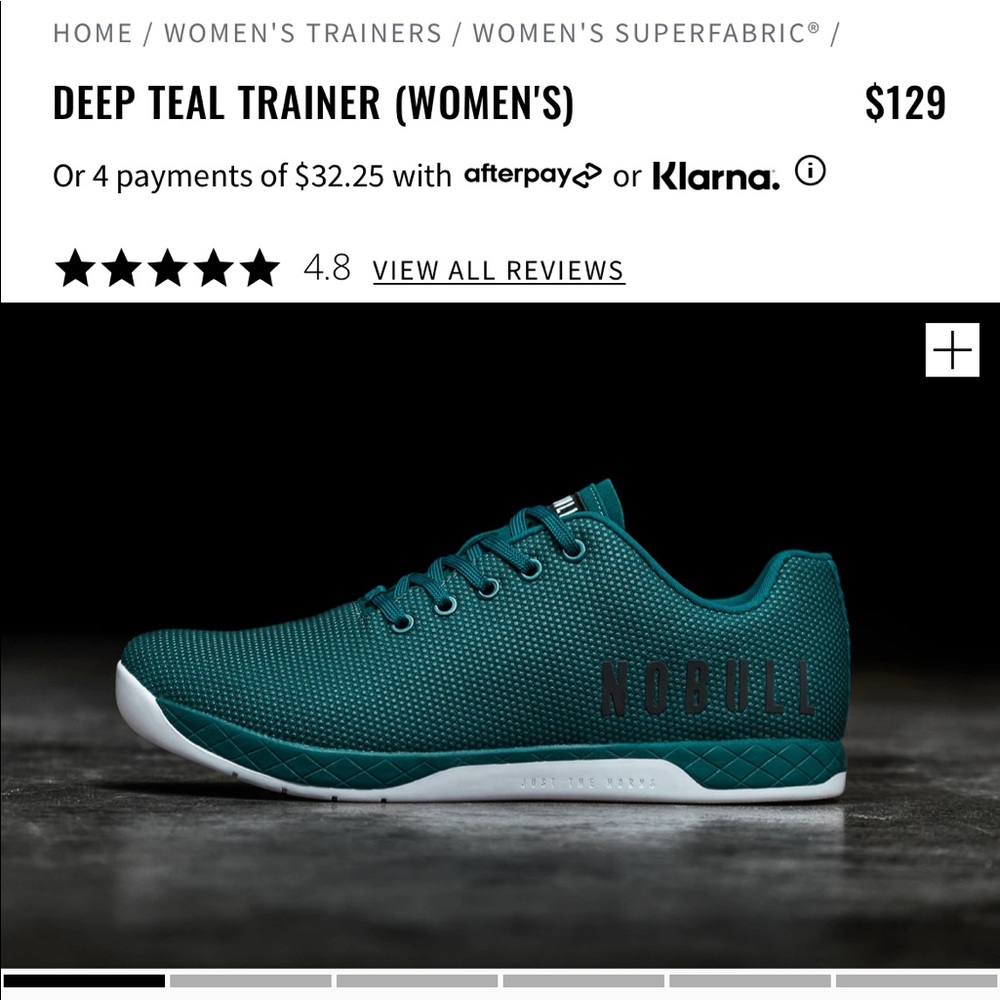Show second image via carousel bar

click(x=251, y=980)
